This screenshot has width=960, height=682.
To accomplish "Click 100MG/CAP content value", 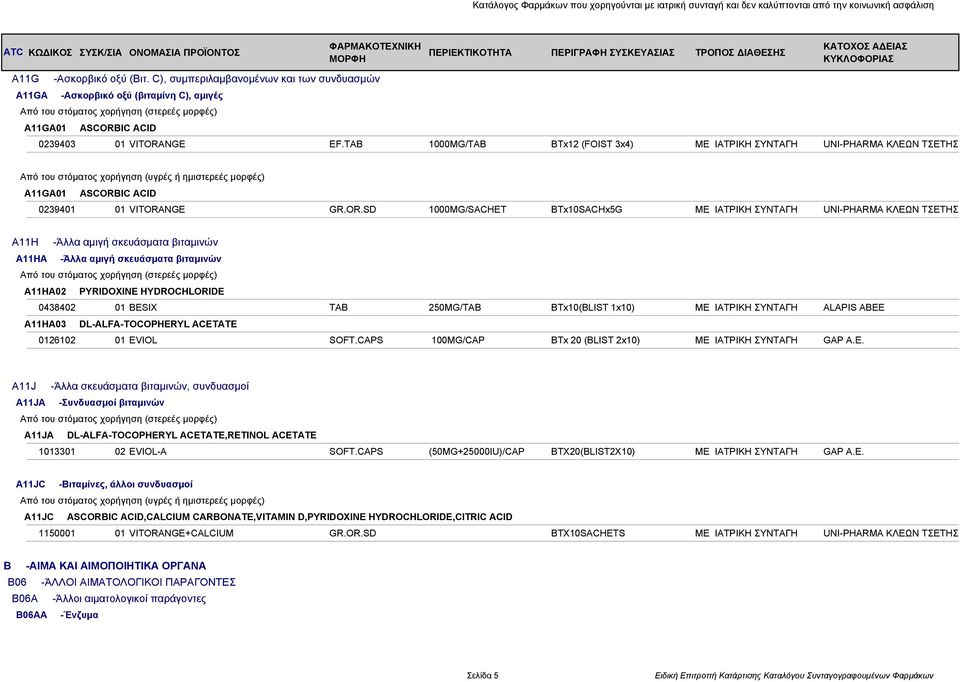I will 458,340.
